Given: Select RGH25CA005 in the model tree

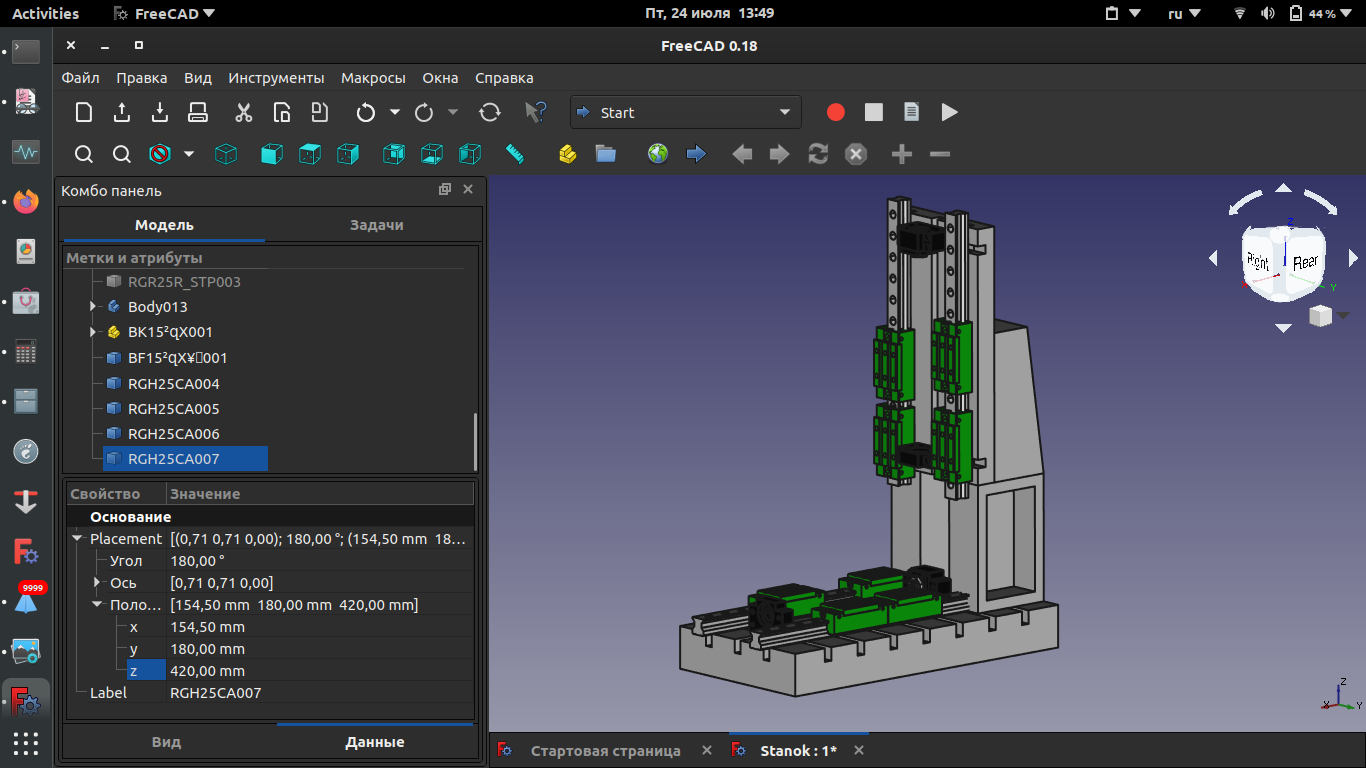Looking at the screenshot, I should (x=173, y=409).
